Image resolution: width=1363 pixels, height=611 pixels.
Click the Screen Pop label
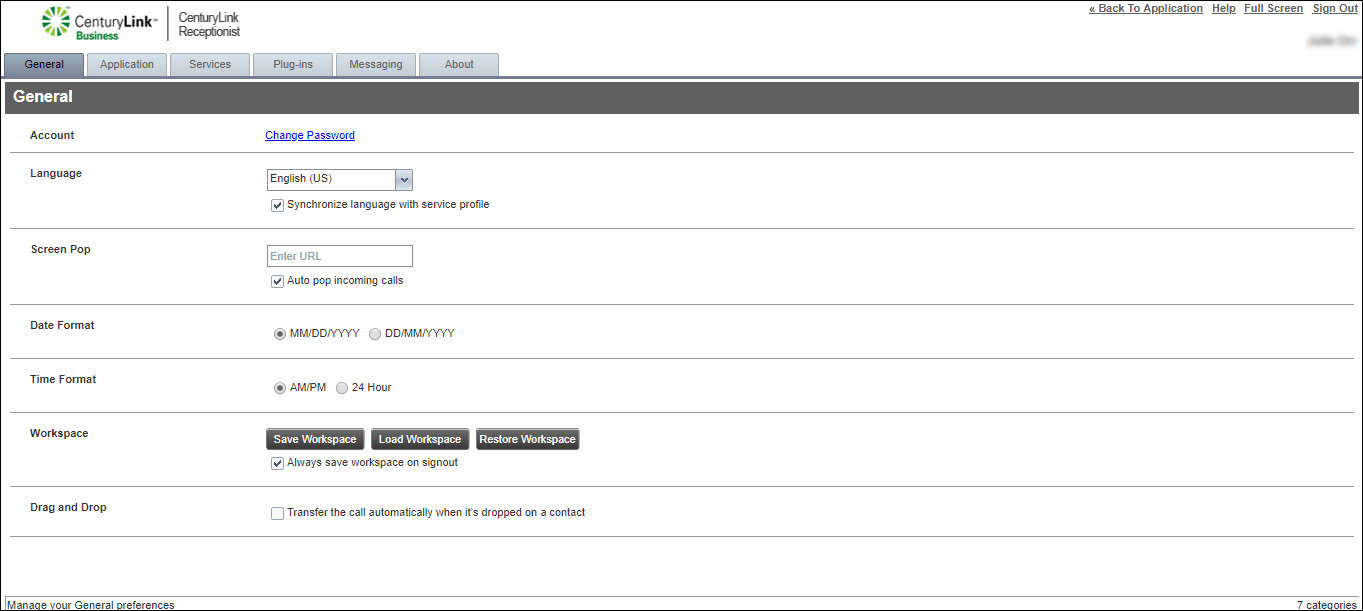coord(61,249)
